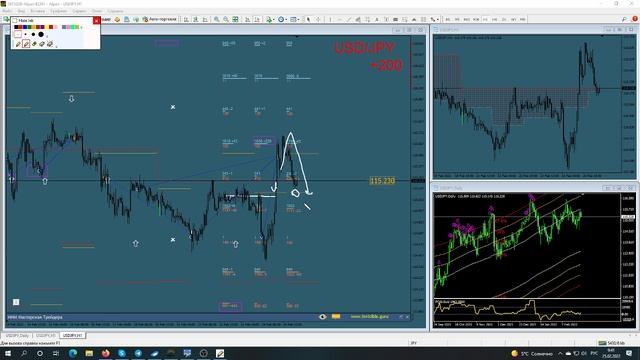
Task: Open the search magnifier in toolbar
Action: 624,19
